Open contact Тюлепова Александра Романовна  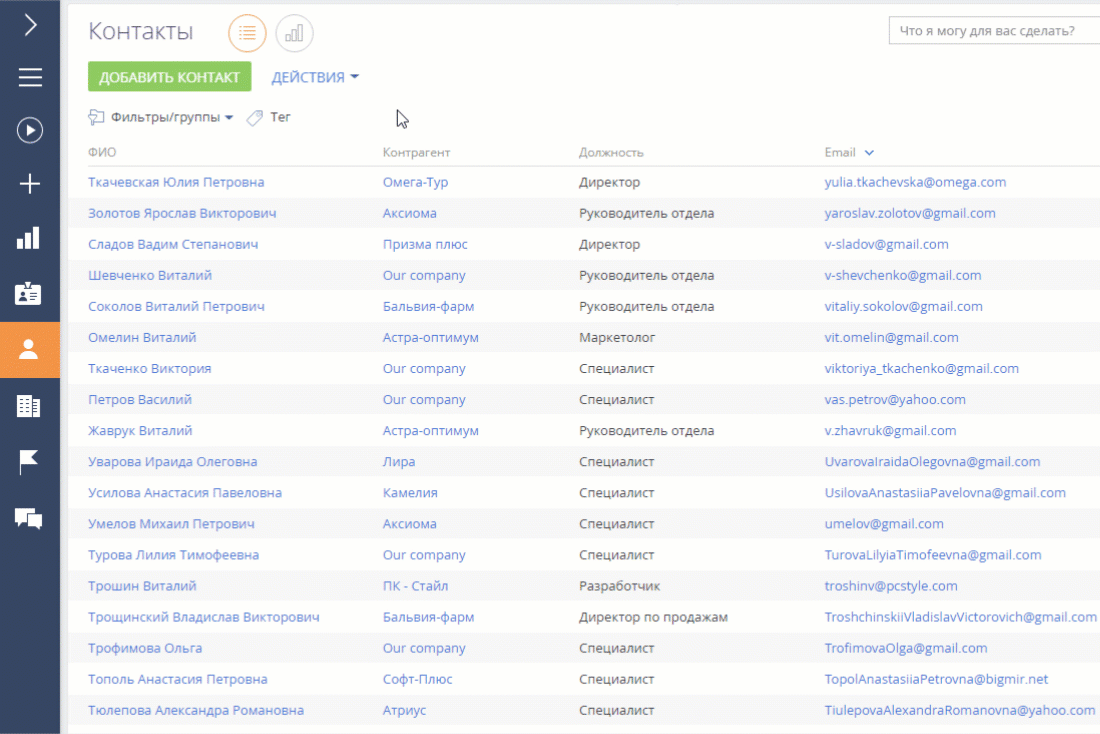click(x=196, y=710)
